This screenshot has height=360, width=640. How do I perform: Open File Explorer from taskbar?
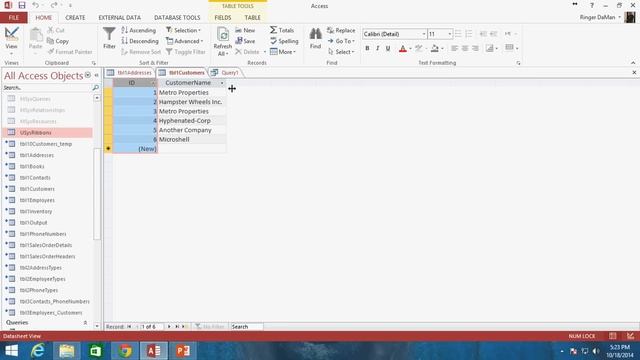[67, 351]
